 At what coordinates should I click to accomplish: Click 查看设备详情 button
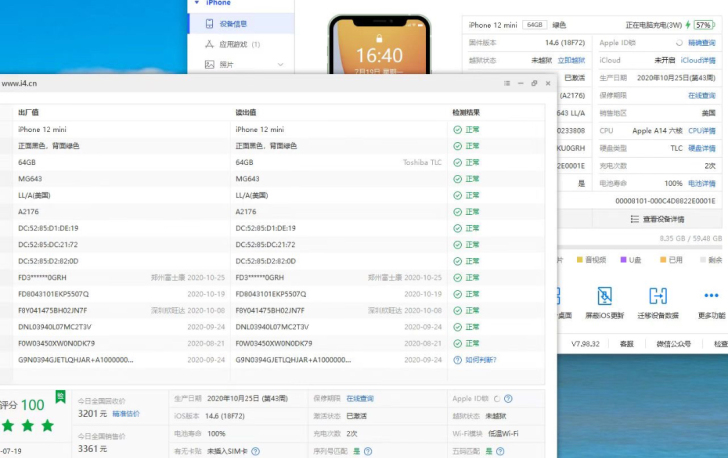(x=657, y=219)
